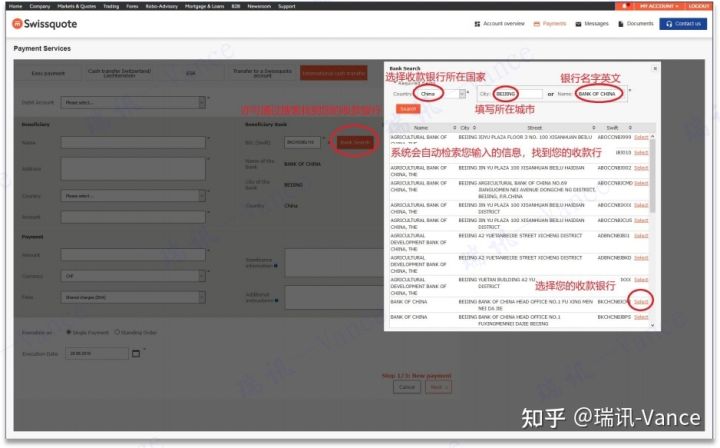The width and height of the screenshot is (720, 448).
Task: Click the beneficiary Account input field
Action: (133, 217)
